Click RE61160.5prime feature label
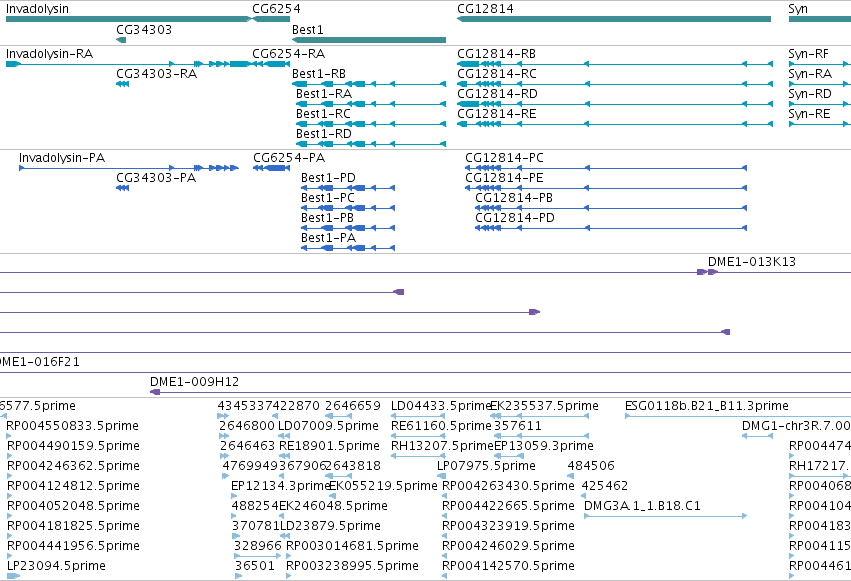Viewport: 851px width, 581px height. (441, 426)
